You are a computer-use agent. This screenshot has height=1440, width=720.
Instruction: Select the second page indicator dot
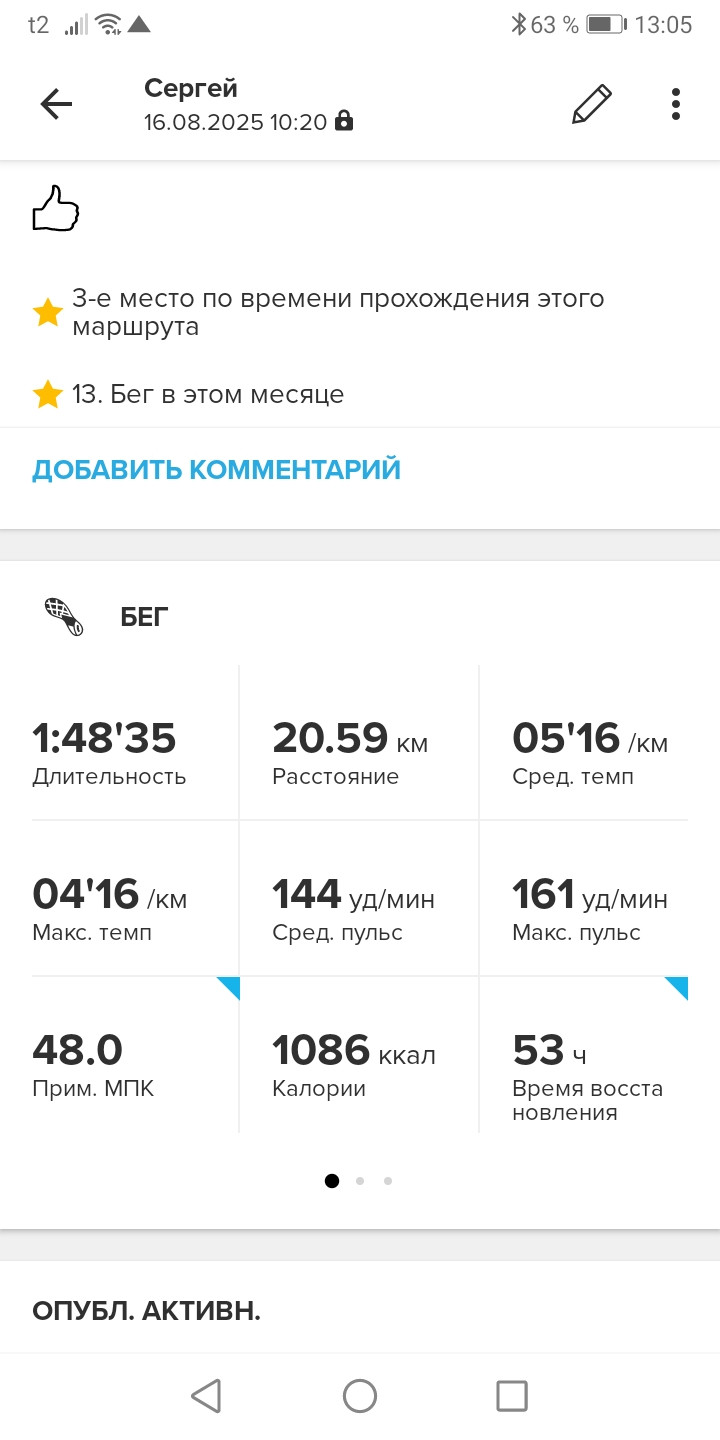coord(360,1181)
